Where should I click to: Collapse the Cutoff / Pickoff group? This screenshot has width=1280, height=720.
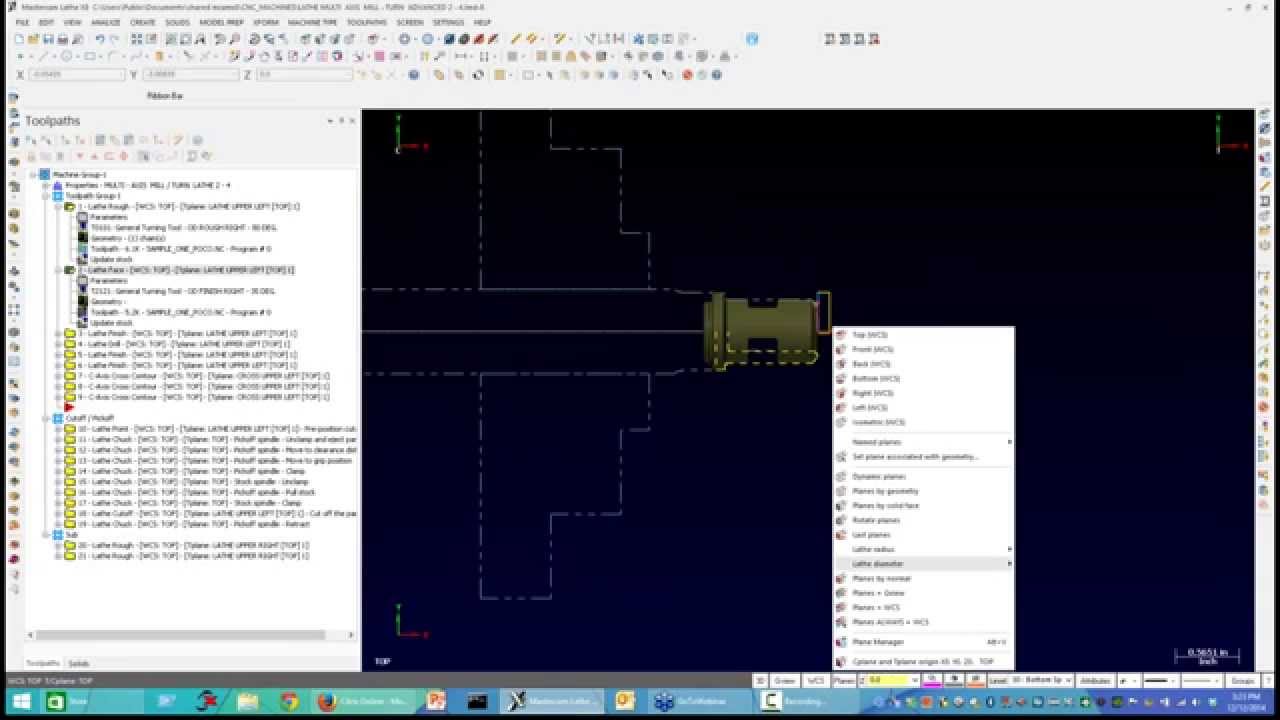[x=46, y=418]
